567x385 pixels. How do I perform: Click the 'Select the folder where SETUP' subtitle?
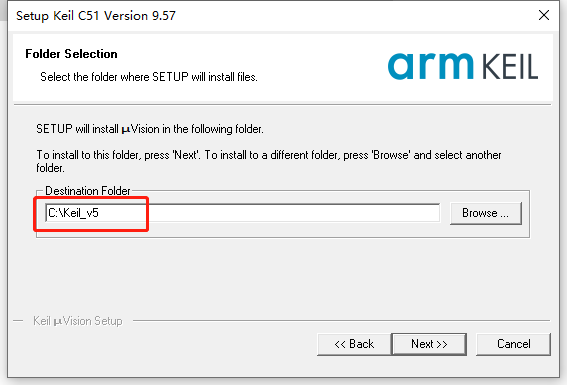tap(149, 77)
